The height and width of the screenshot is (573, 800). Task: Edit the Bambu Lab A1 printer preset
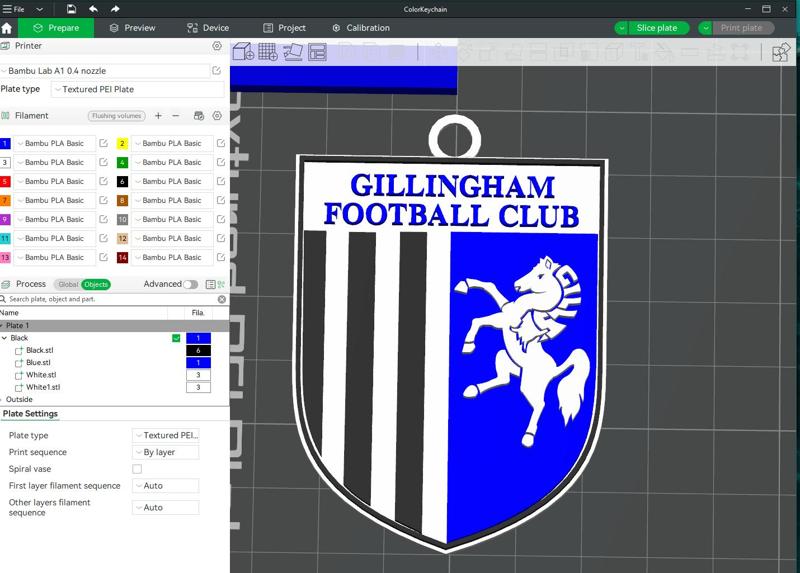coord(216,70)
